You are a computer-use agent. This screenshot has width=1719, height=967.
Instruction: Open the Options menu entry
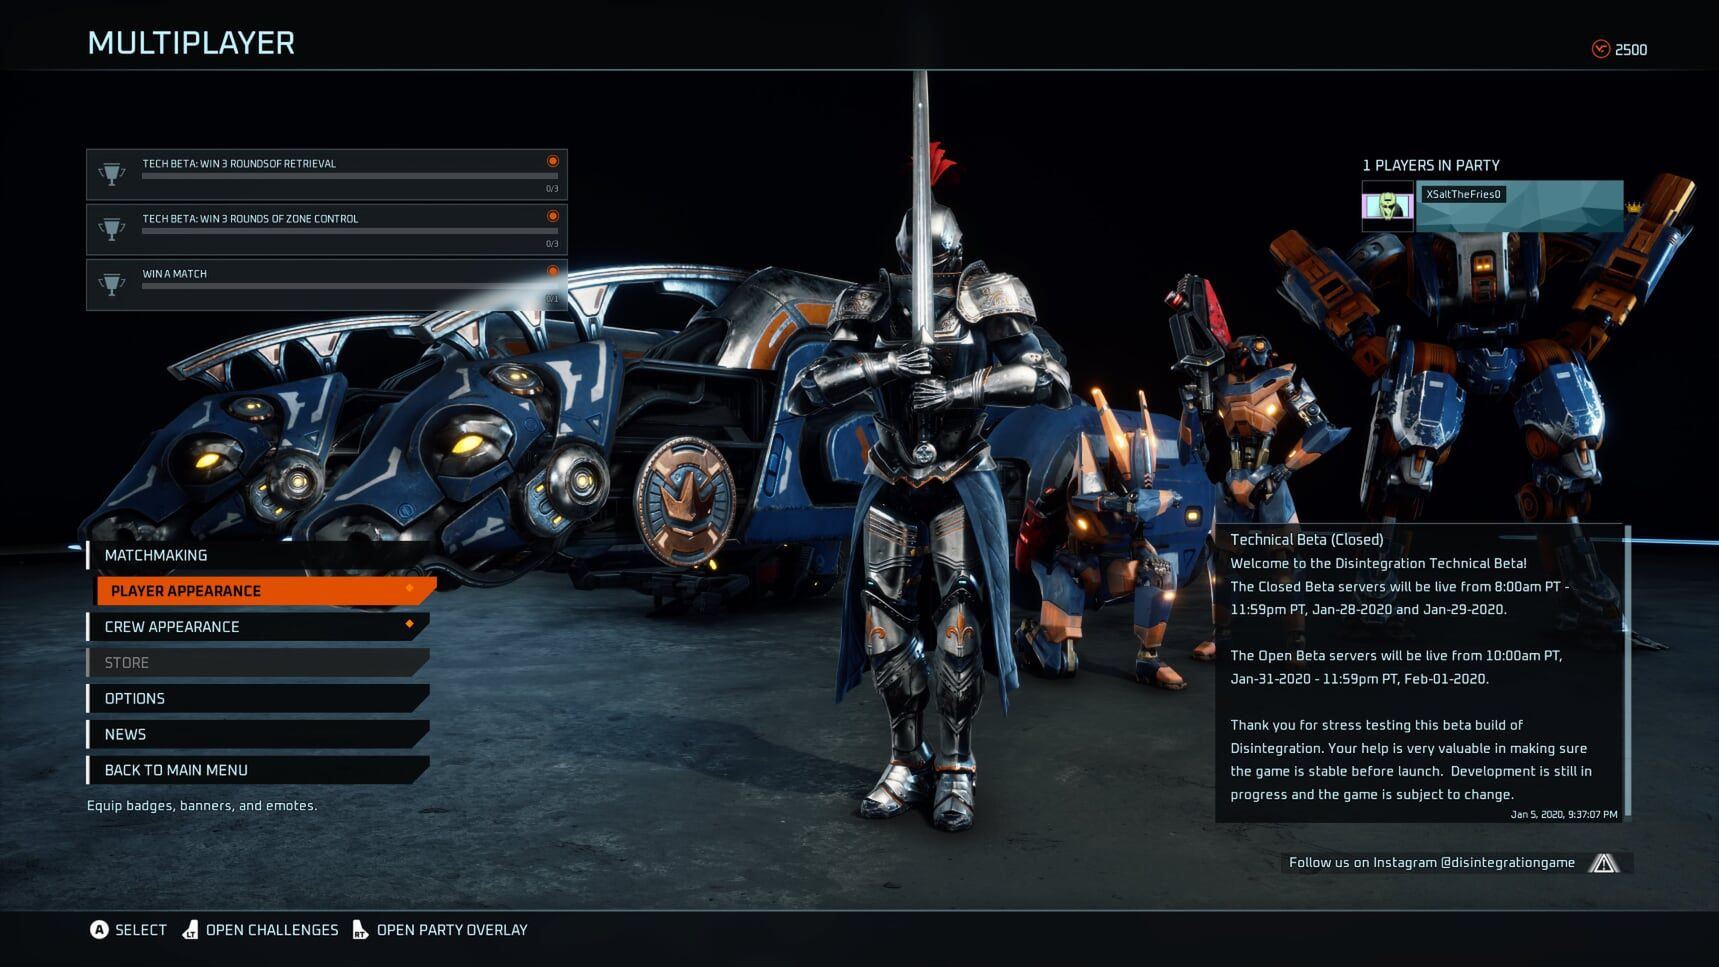pos(258,699)
